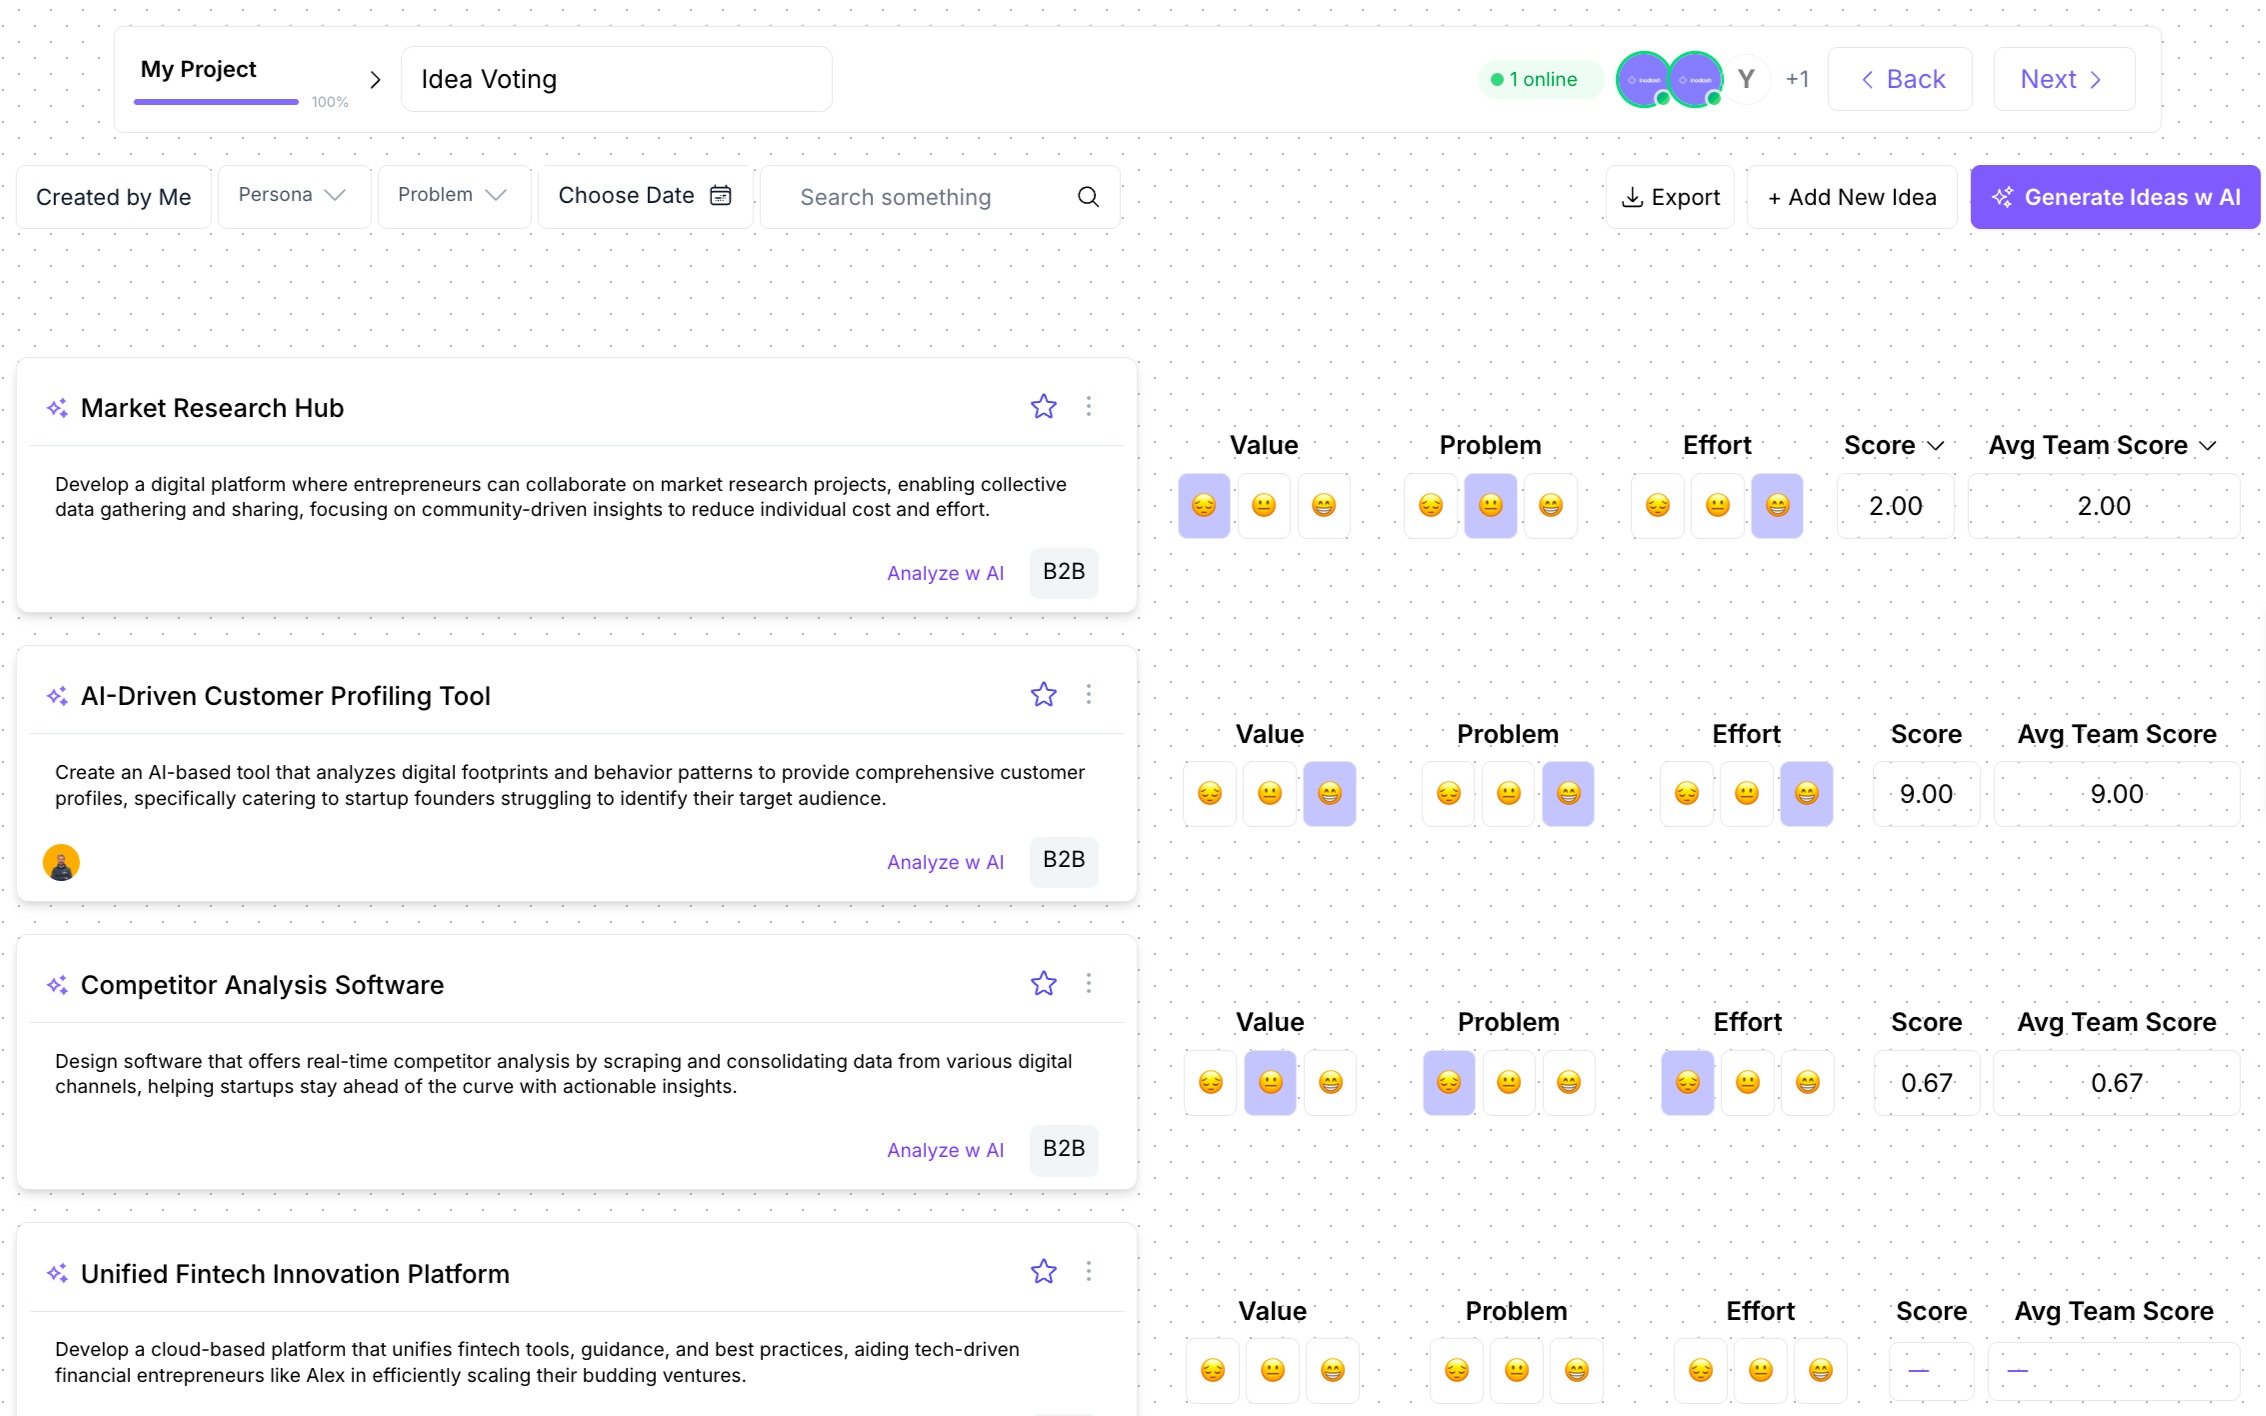Click the Export download icon
The image size is (2266, 1416).
point(1632,197)
